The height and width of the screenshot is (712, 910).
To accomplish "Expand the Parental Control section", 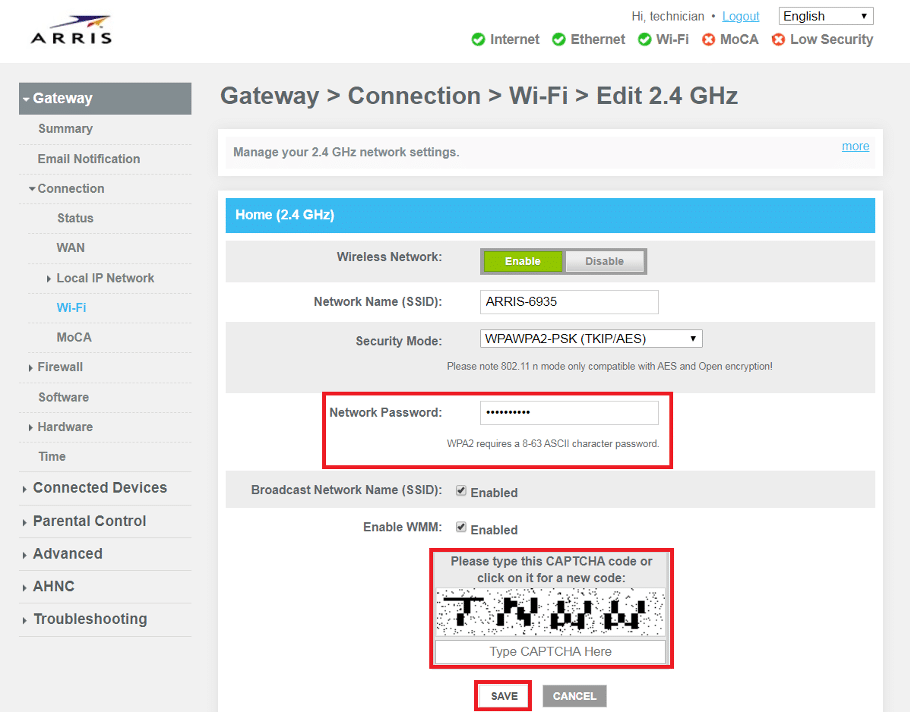I will [84, 521].
